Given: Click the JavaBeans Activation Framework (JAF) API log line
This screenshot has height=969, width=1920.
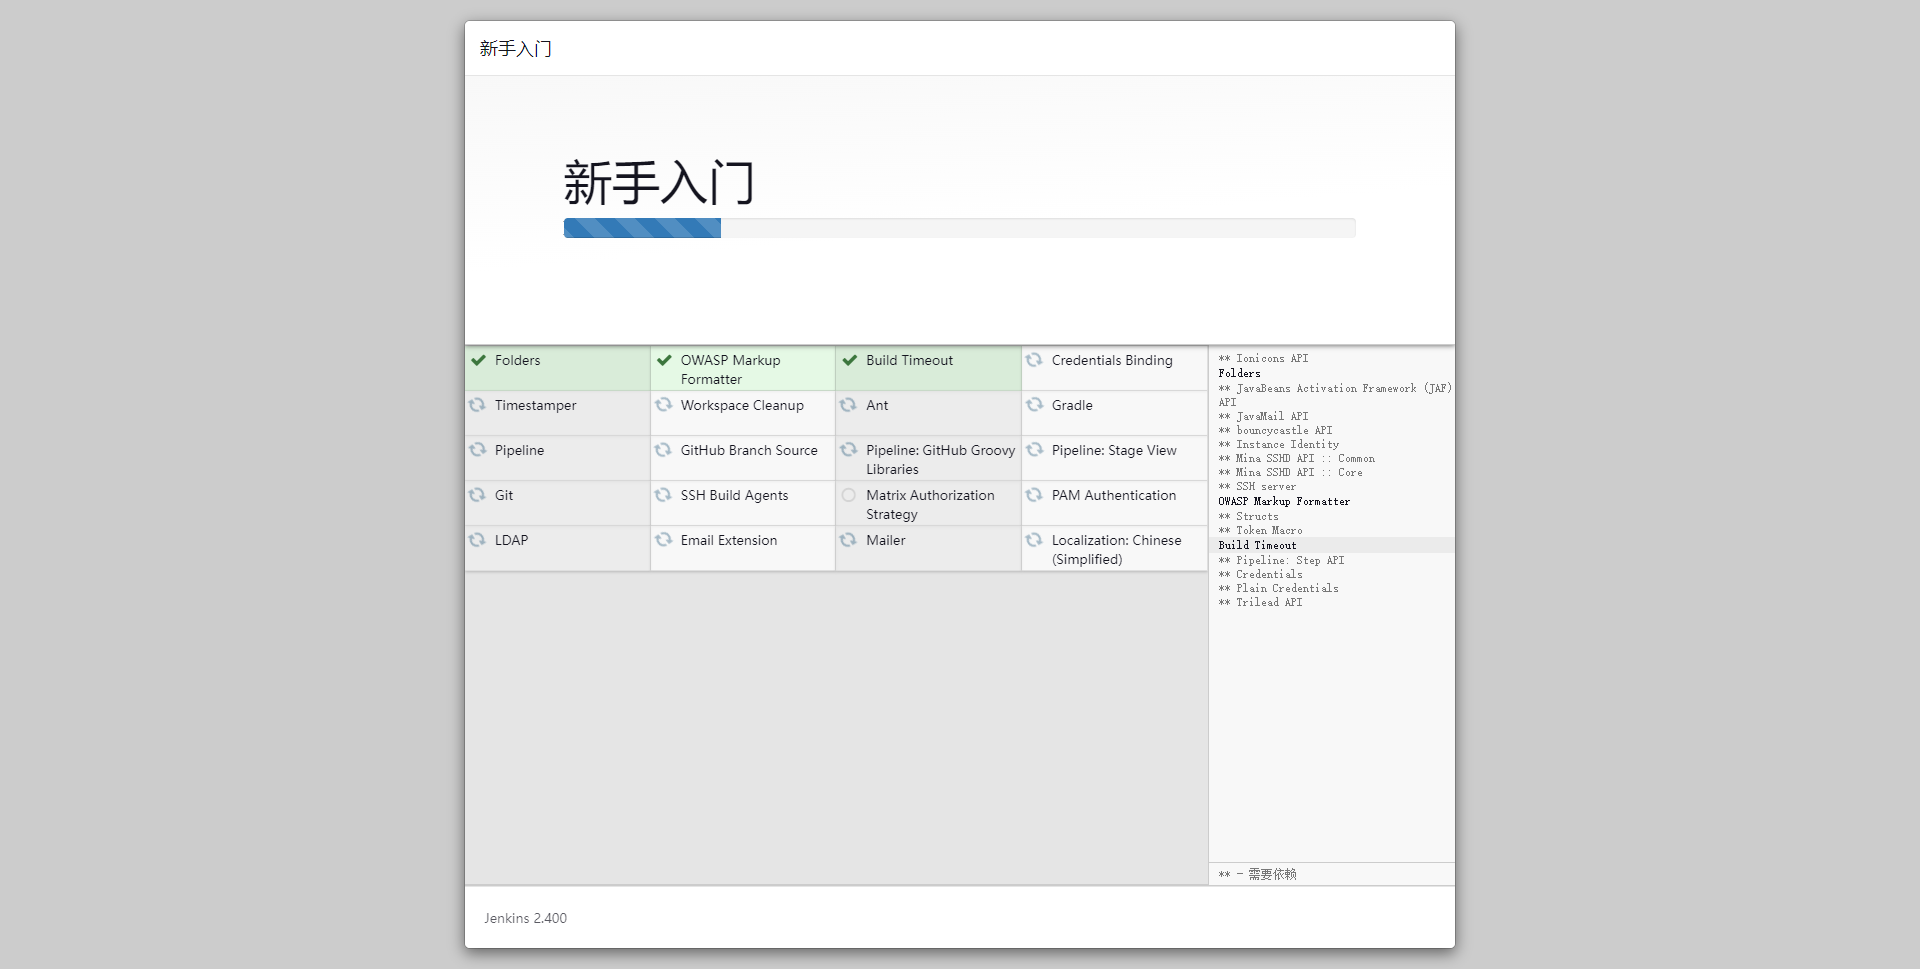Looking at the screenshot, I should pos(1335,395).
